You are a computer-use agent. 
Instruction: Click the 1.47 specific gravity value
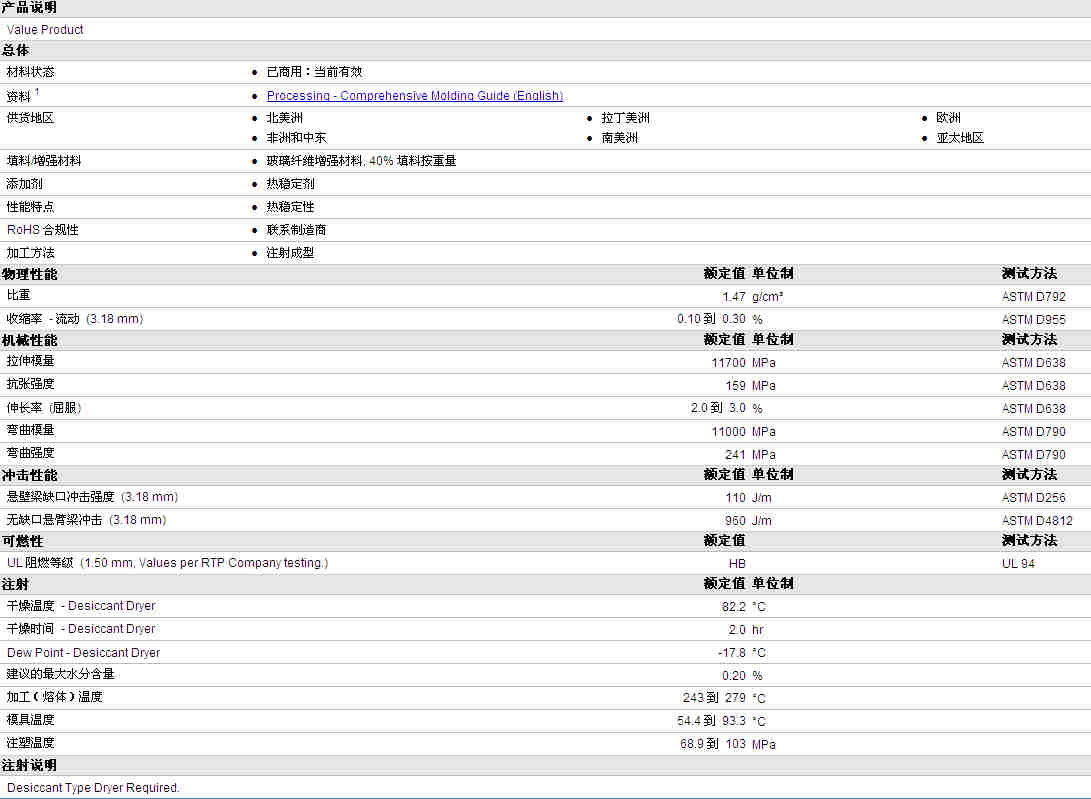point(734,297)
